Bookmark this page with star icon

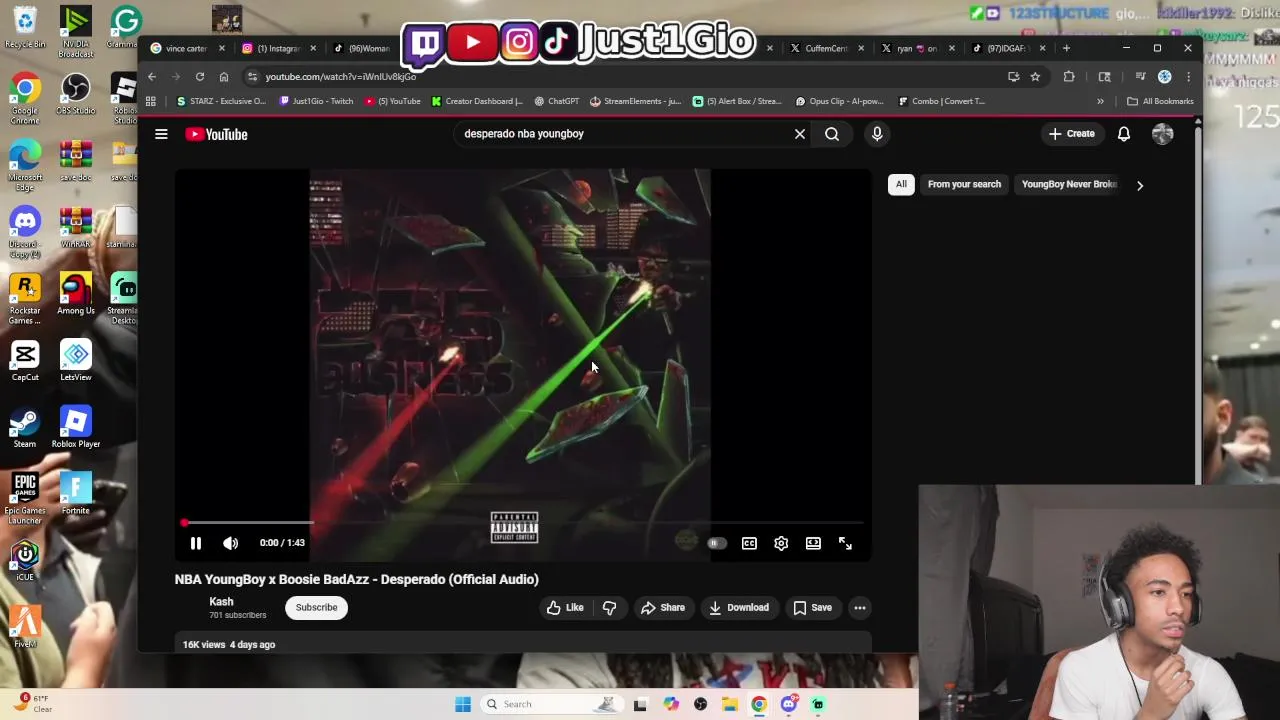(1035, 77)
